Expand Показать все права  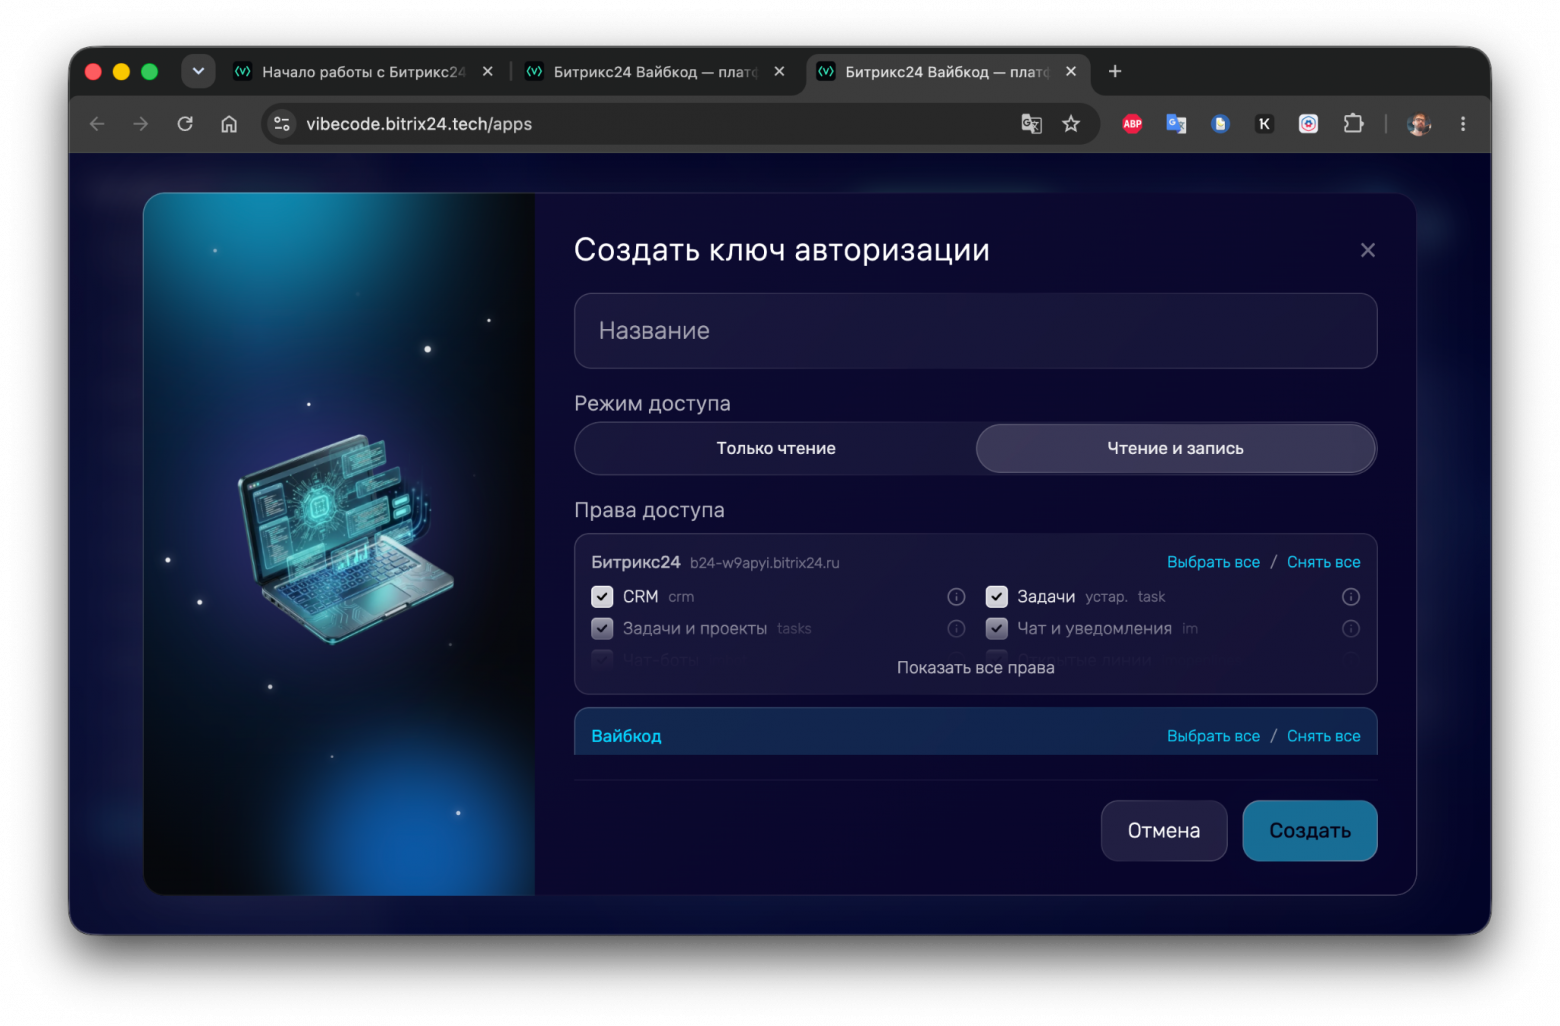click(x=975, y=668)
